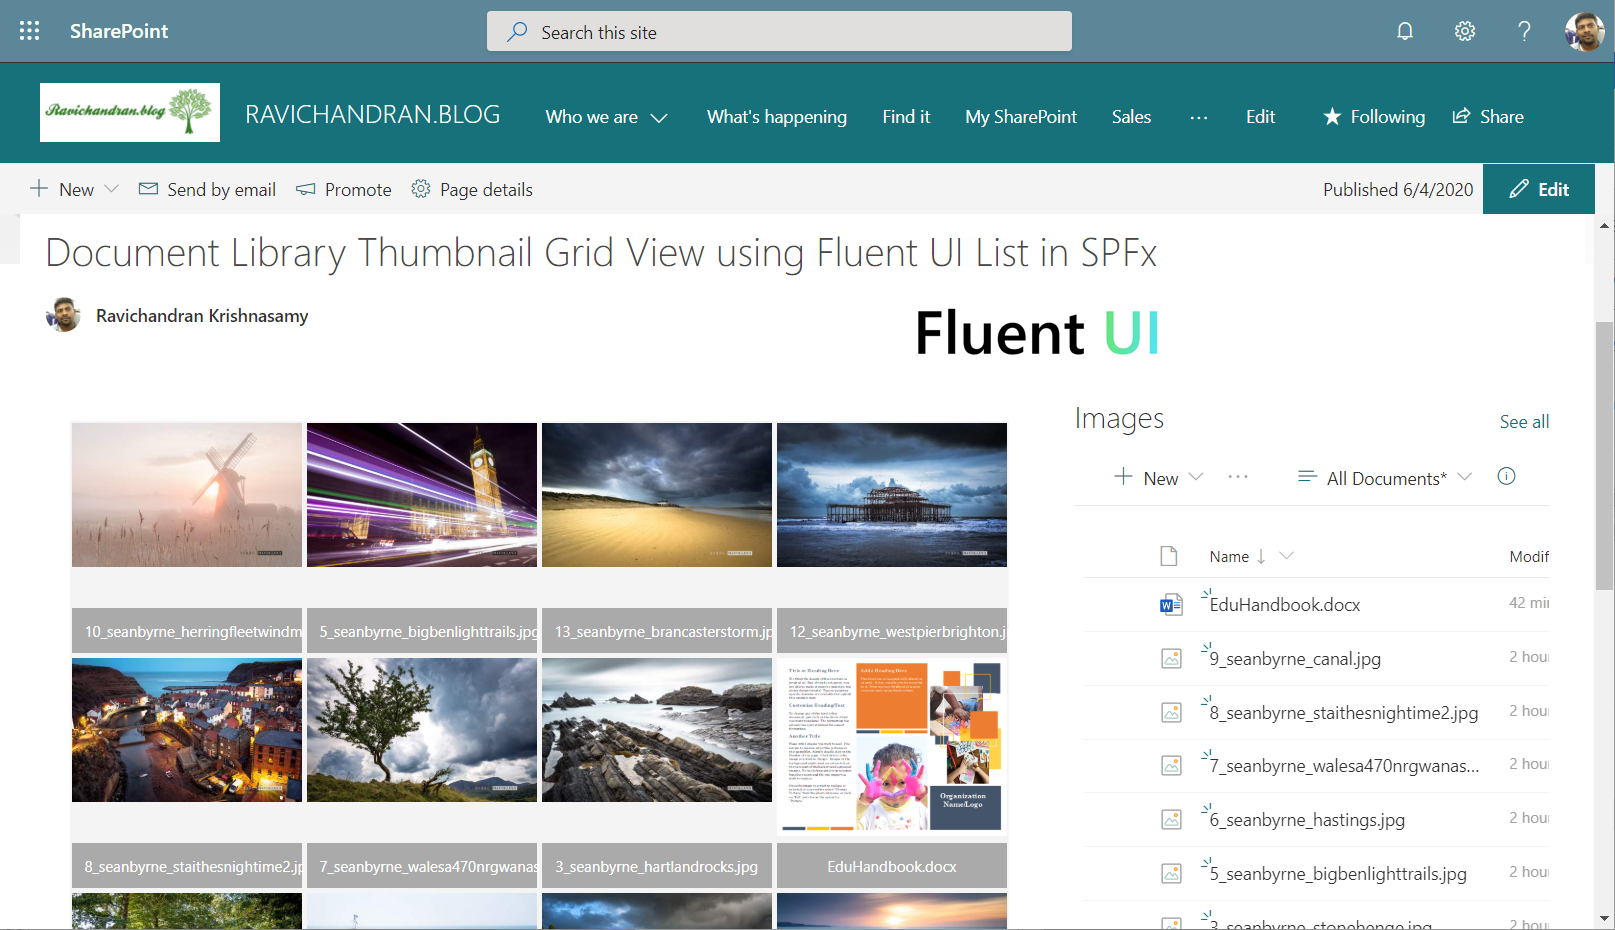Open the notifications bell

pos(1405,31)
